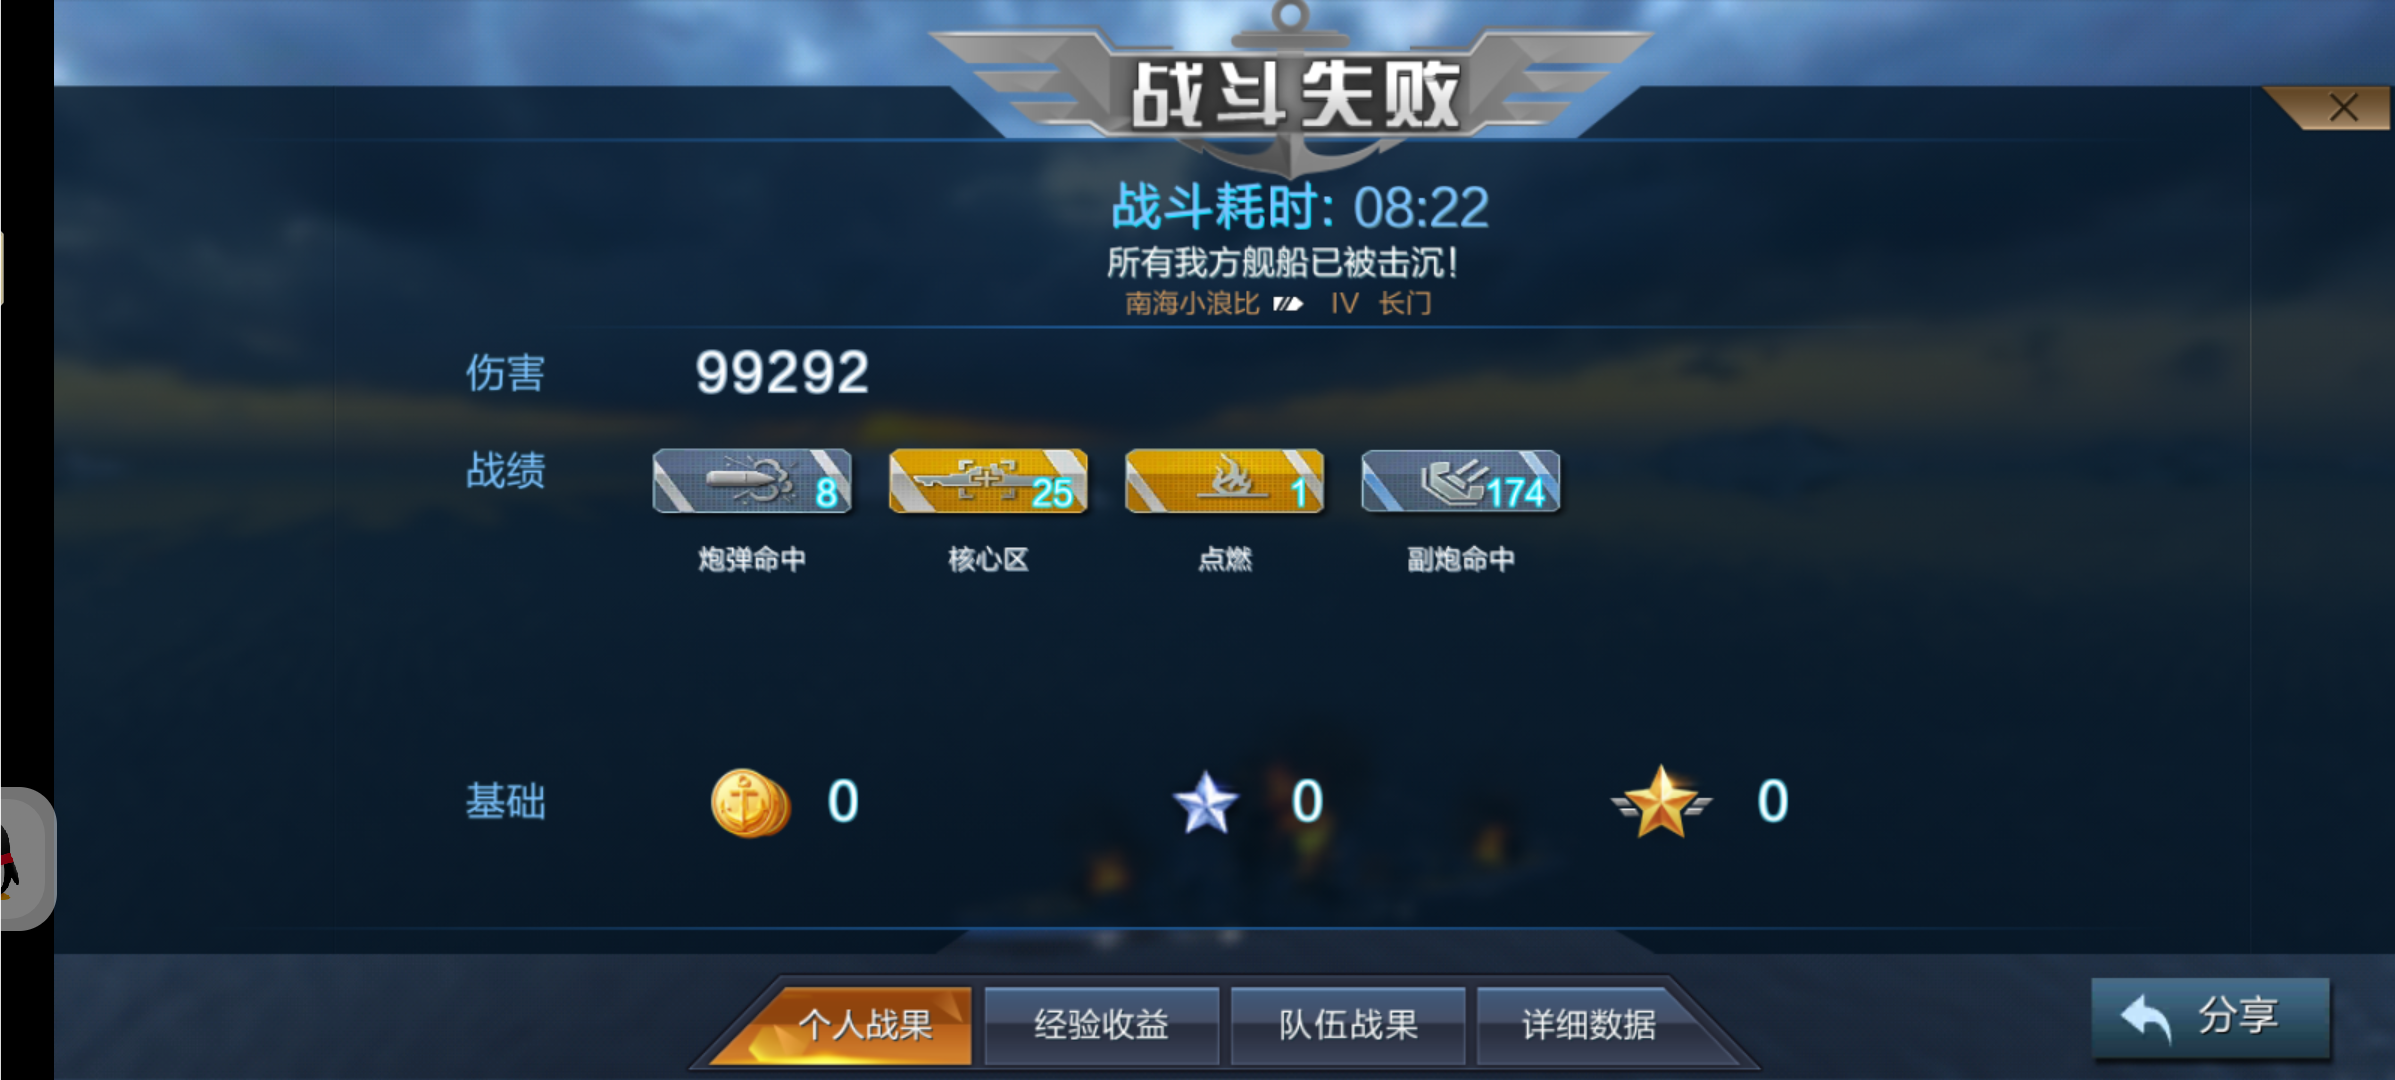Click the damage value 99292
Image resolution: width=2395 pixels, height=1080 pixels.
[x=782, y=373]
